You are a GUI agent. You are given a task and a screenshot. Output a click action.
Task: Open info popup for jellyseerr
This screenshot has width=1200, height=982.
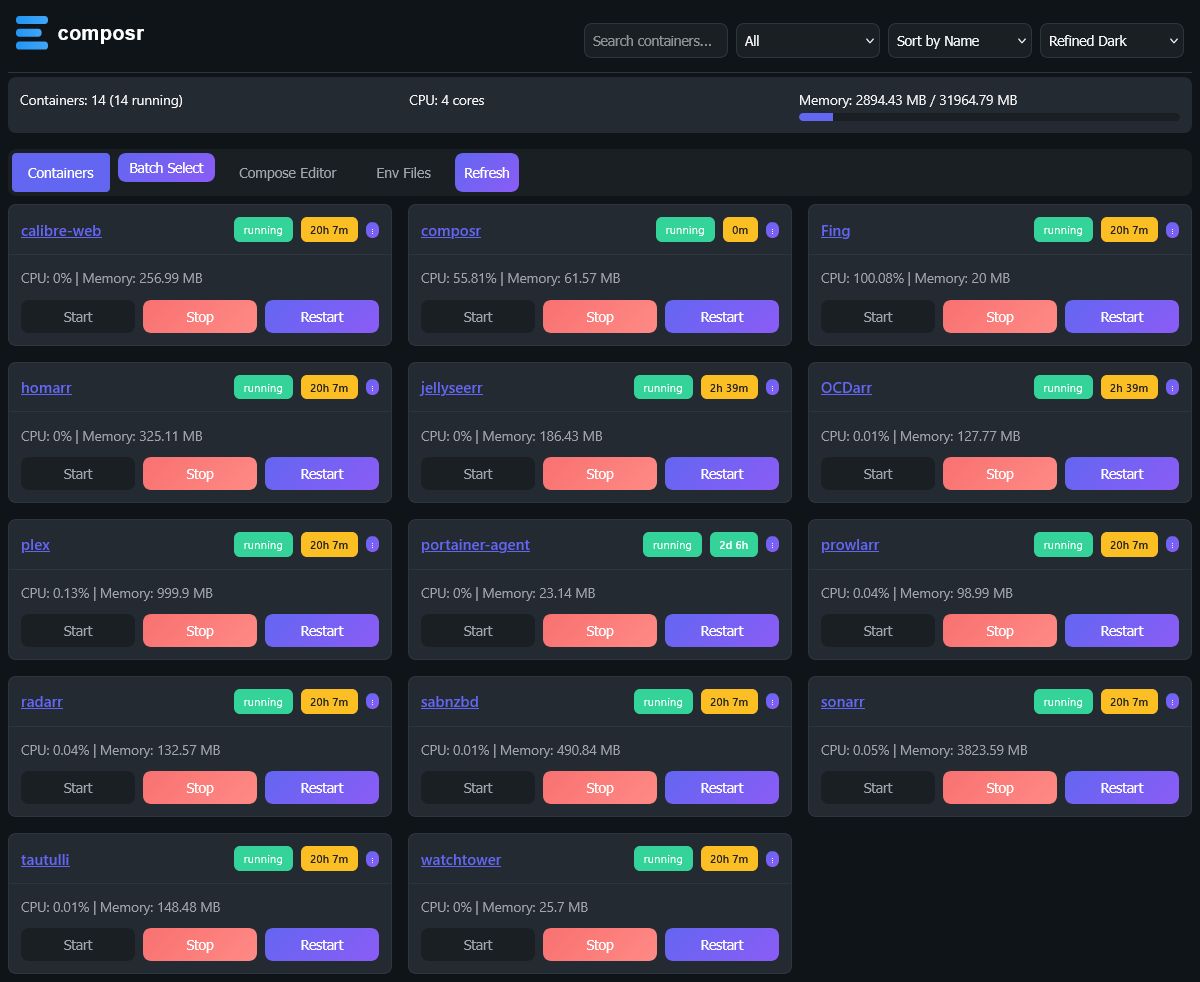tap(772, 387)
